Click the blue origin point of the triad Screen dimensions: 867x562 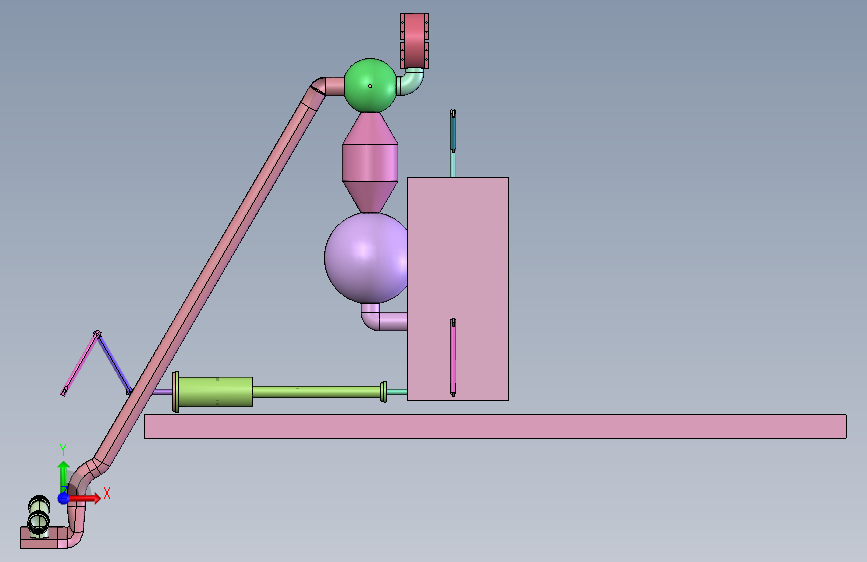pyautogui.click(x=64, y=498)
